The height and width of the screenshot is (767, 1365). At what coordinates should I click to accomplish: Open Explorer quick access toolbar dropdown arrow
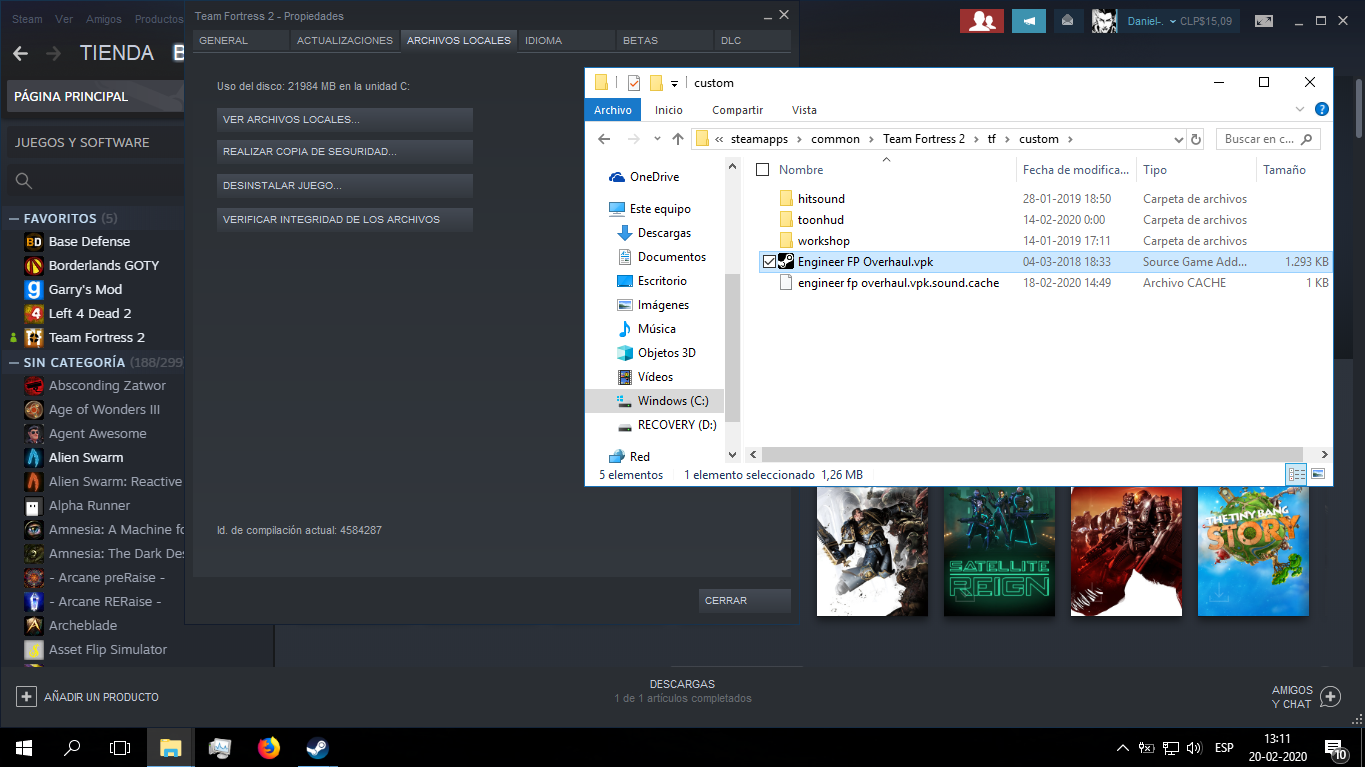[675, 83]
